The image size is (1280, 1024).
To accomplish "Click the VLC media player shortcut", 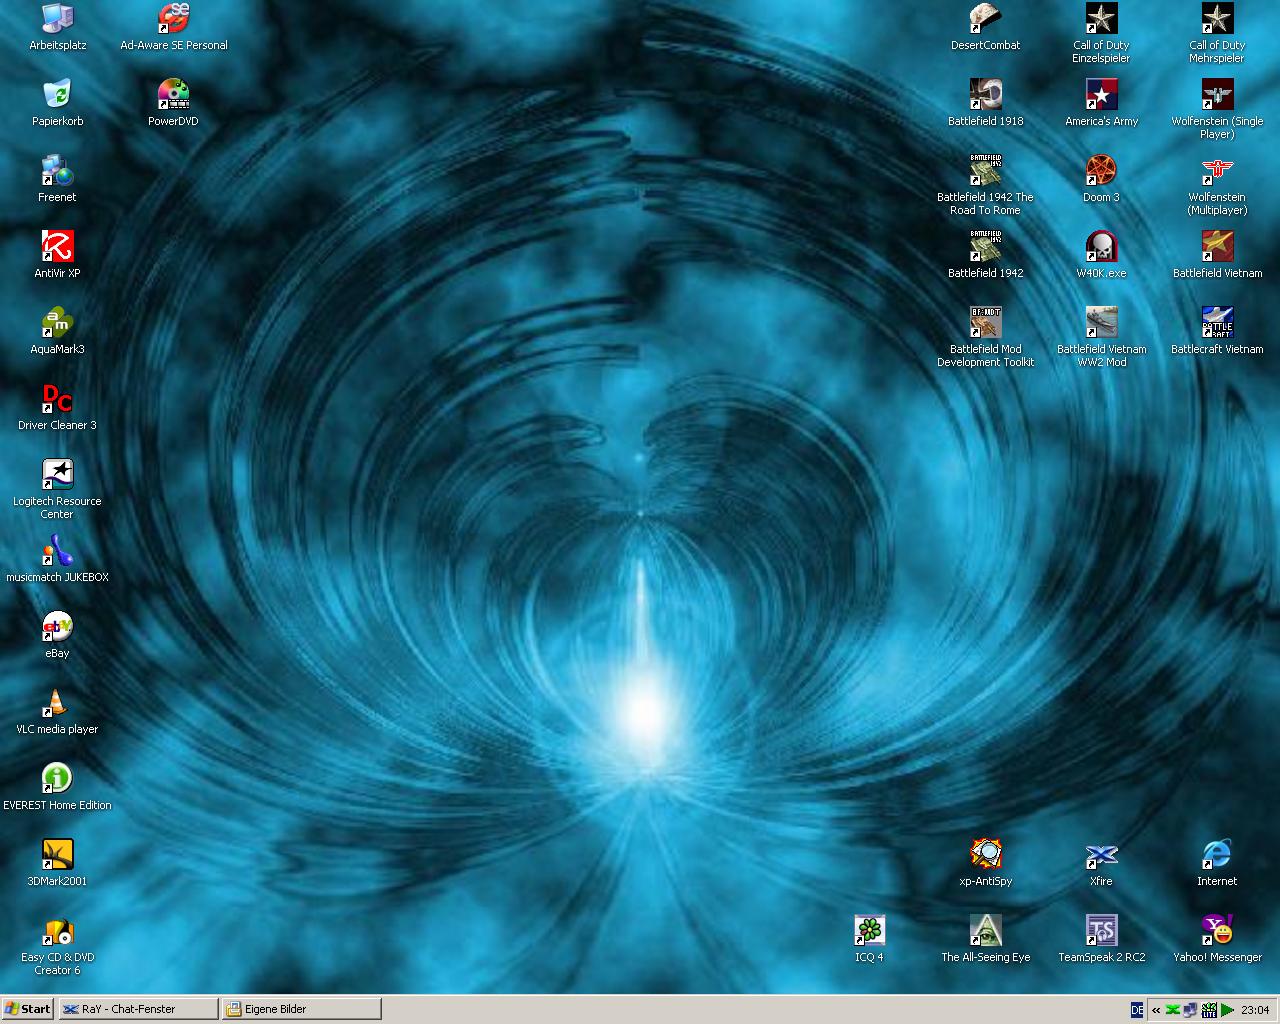I will coord(57,704).
